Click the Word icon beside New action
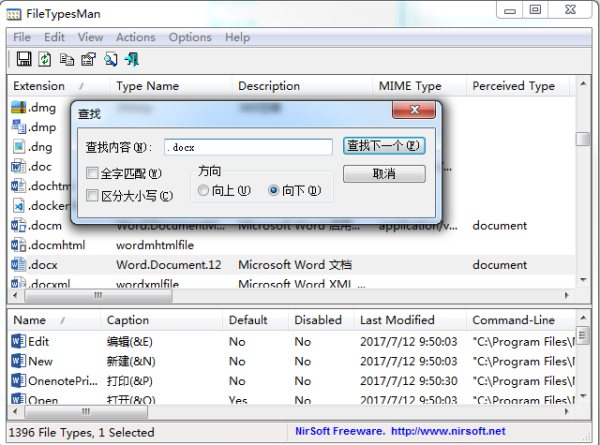Image resolution: width=600 pixels, height=445 pixels. [18, 361]
